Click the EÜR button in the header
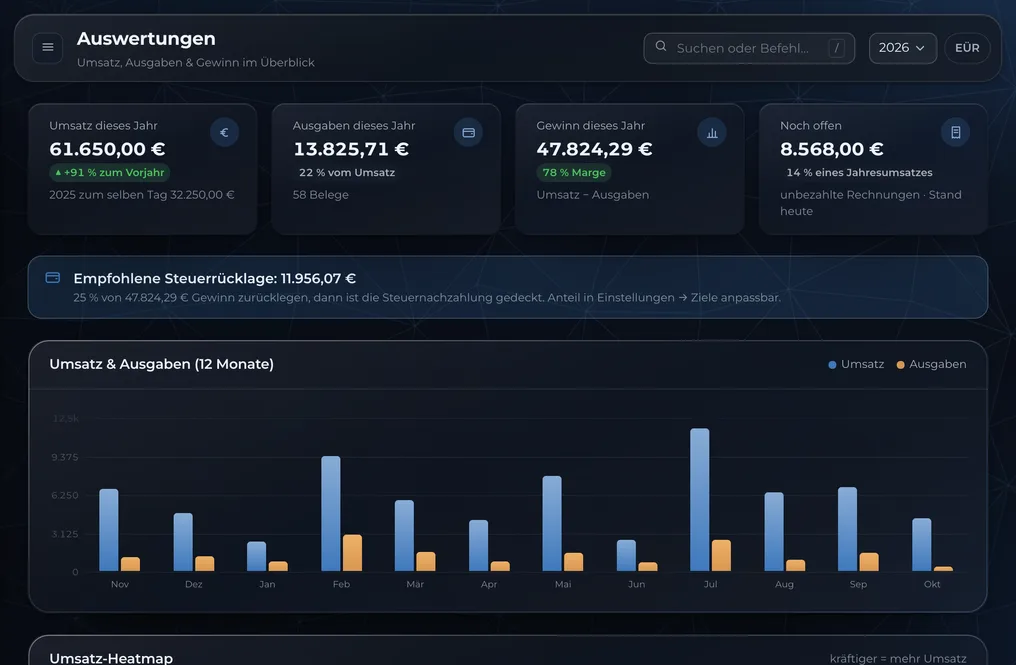The width and height of the screenshot is (1016, 665). pos(967,48)
